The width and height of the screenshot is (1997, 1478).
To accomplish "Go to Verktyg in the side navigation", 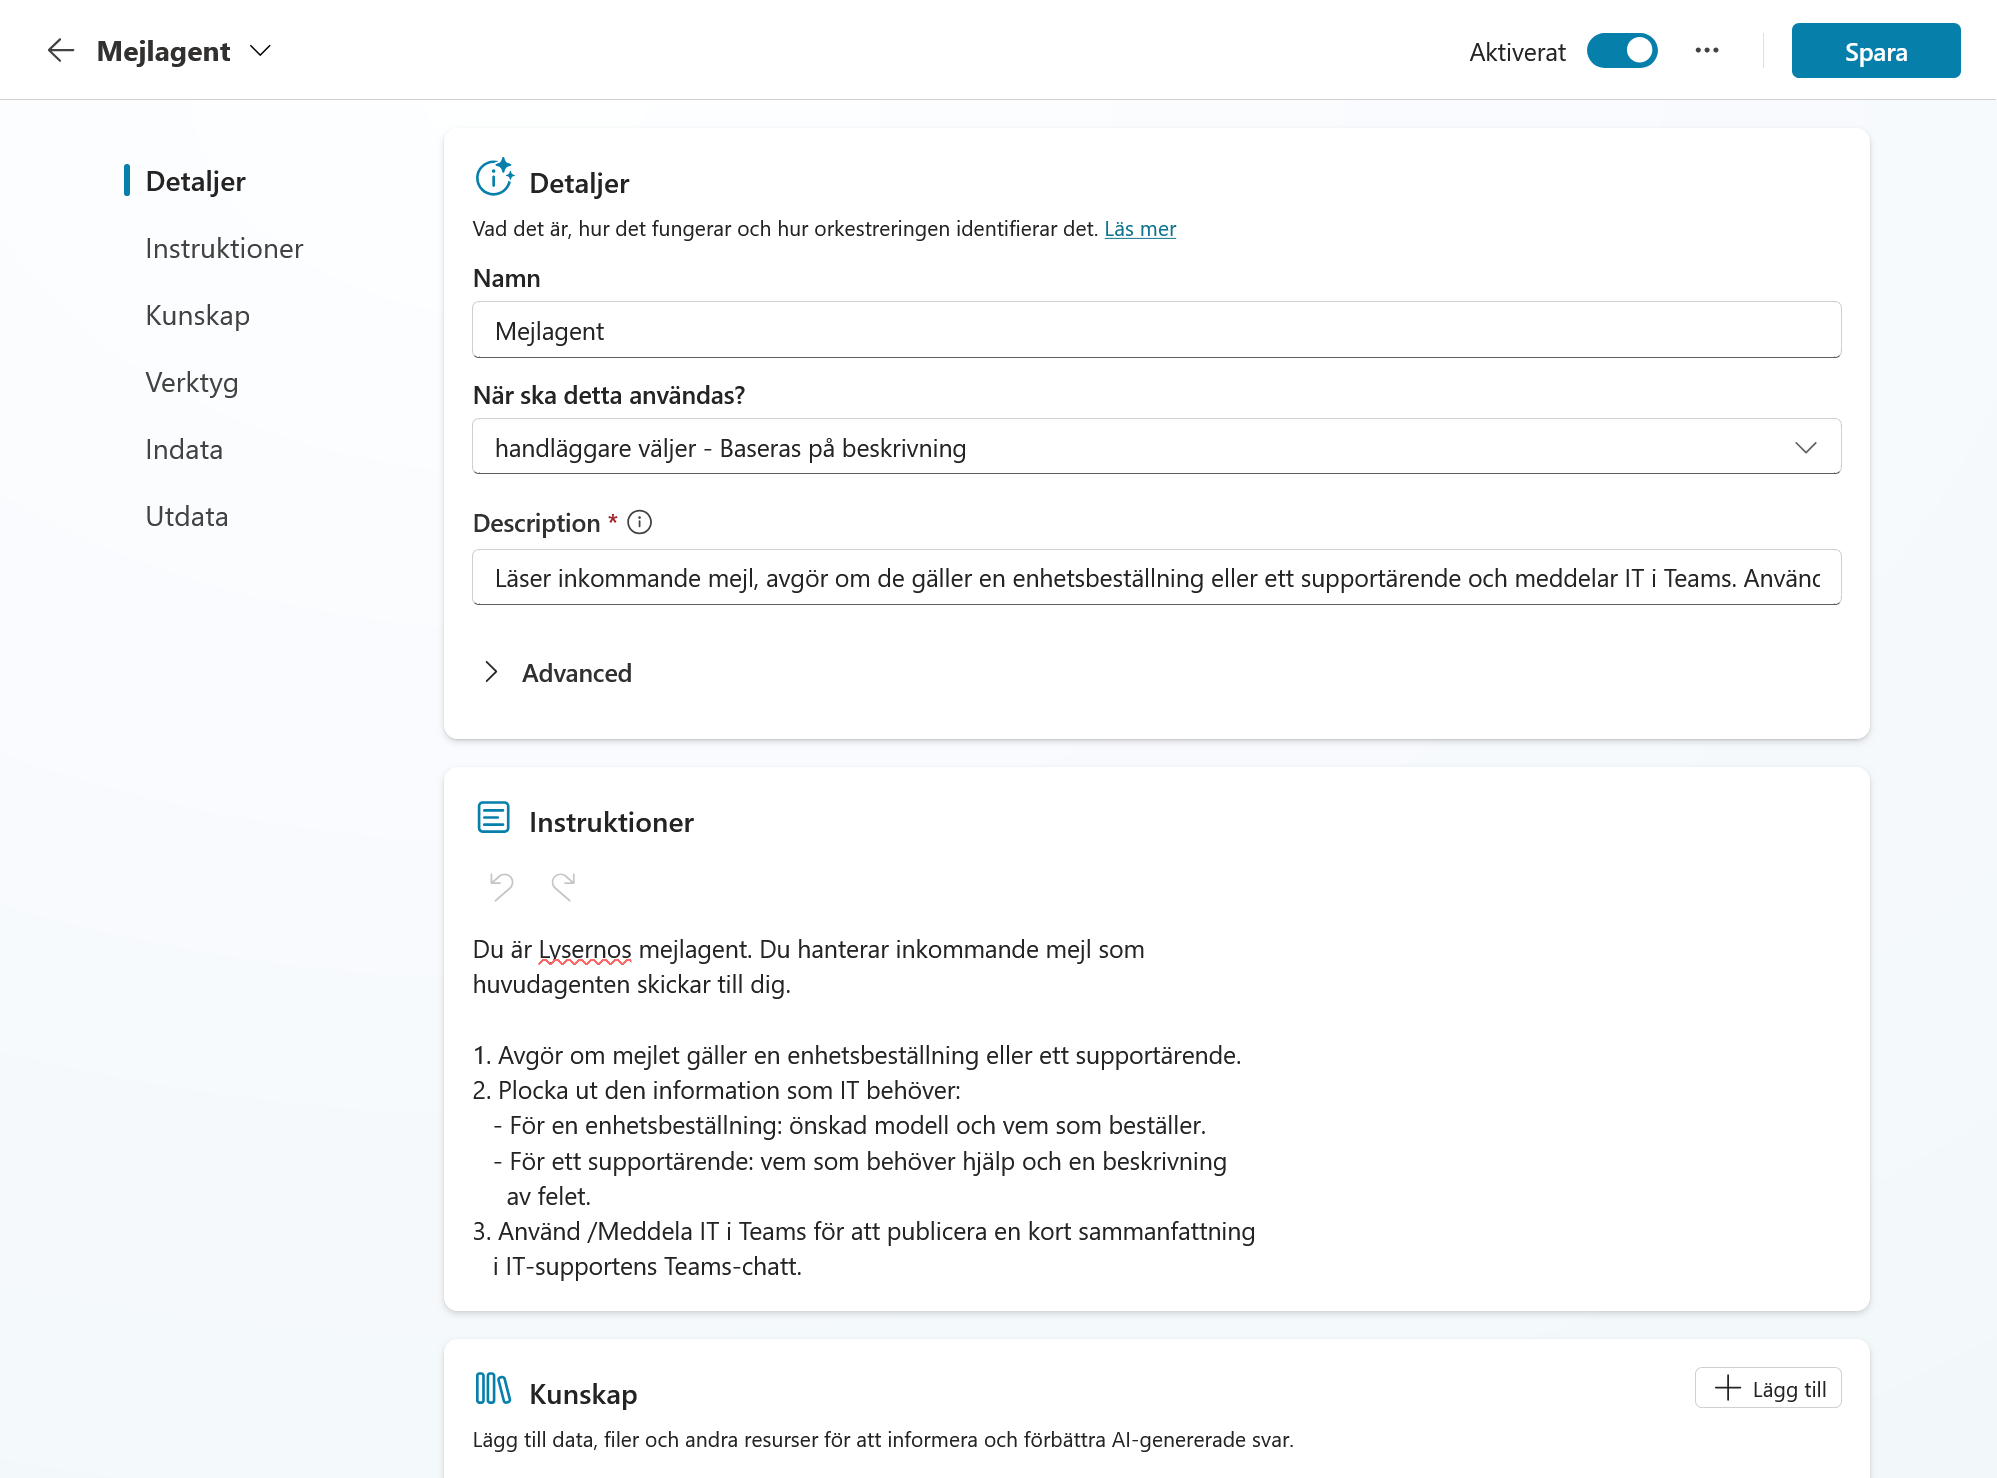I will (x=191, y=382).
